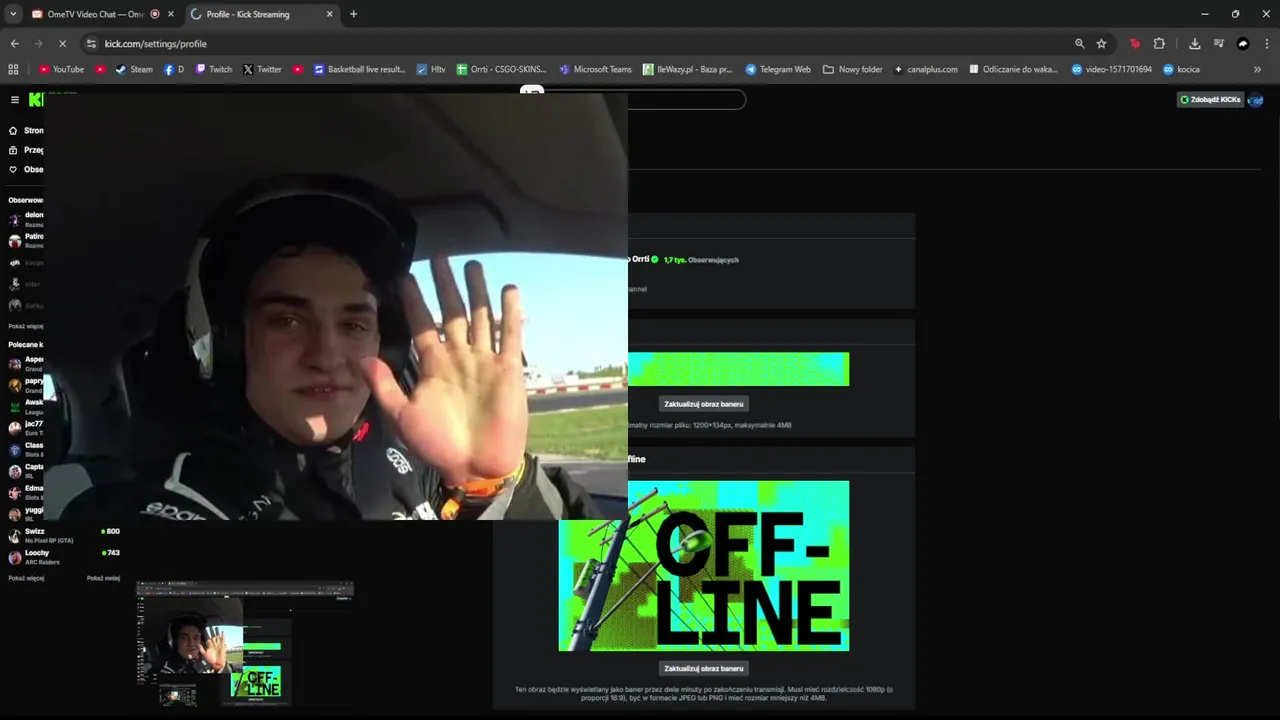Open the red extension icon
1280x720 pixels.
click(1134, 44)
